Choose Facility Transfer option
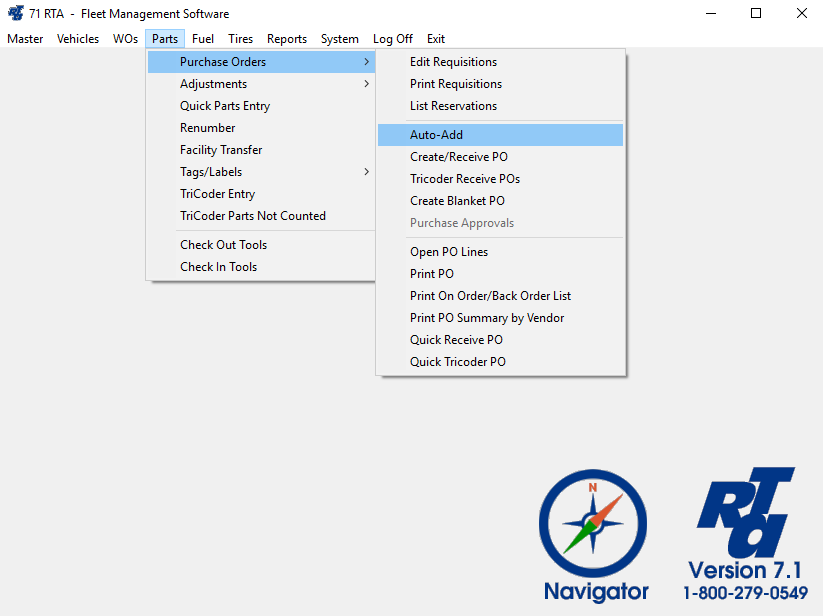 (x=221, y=150)
